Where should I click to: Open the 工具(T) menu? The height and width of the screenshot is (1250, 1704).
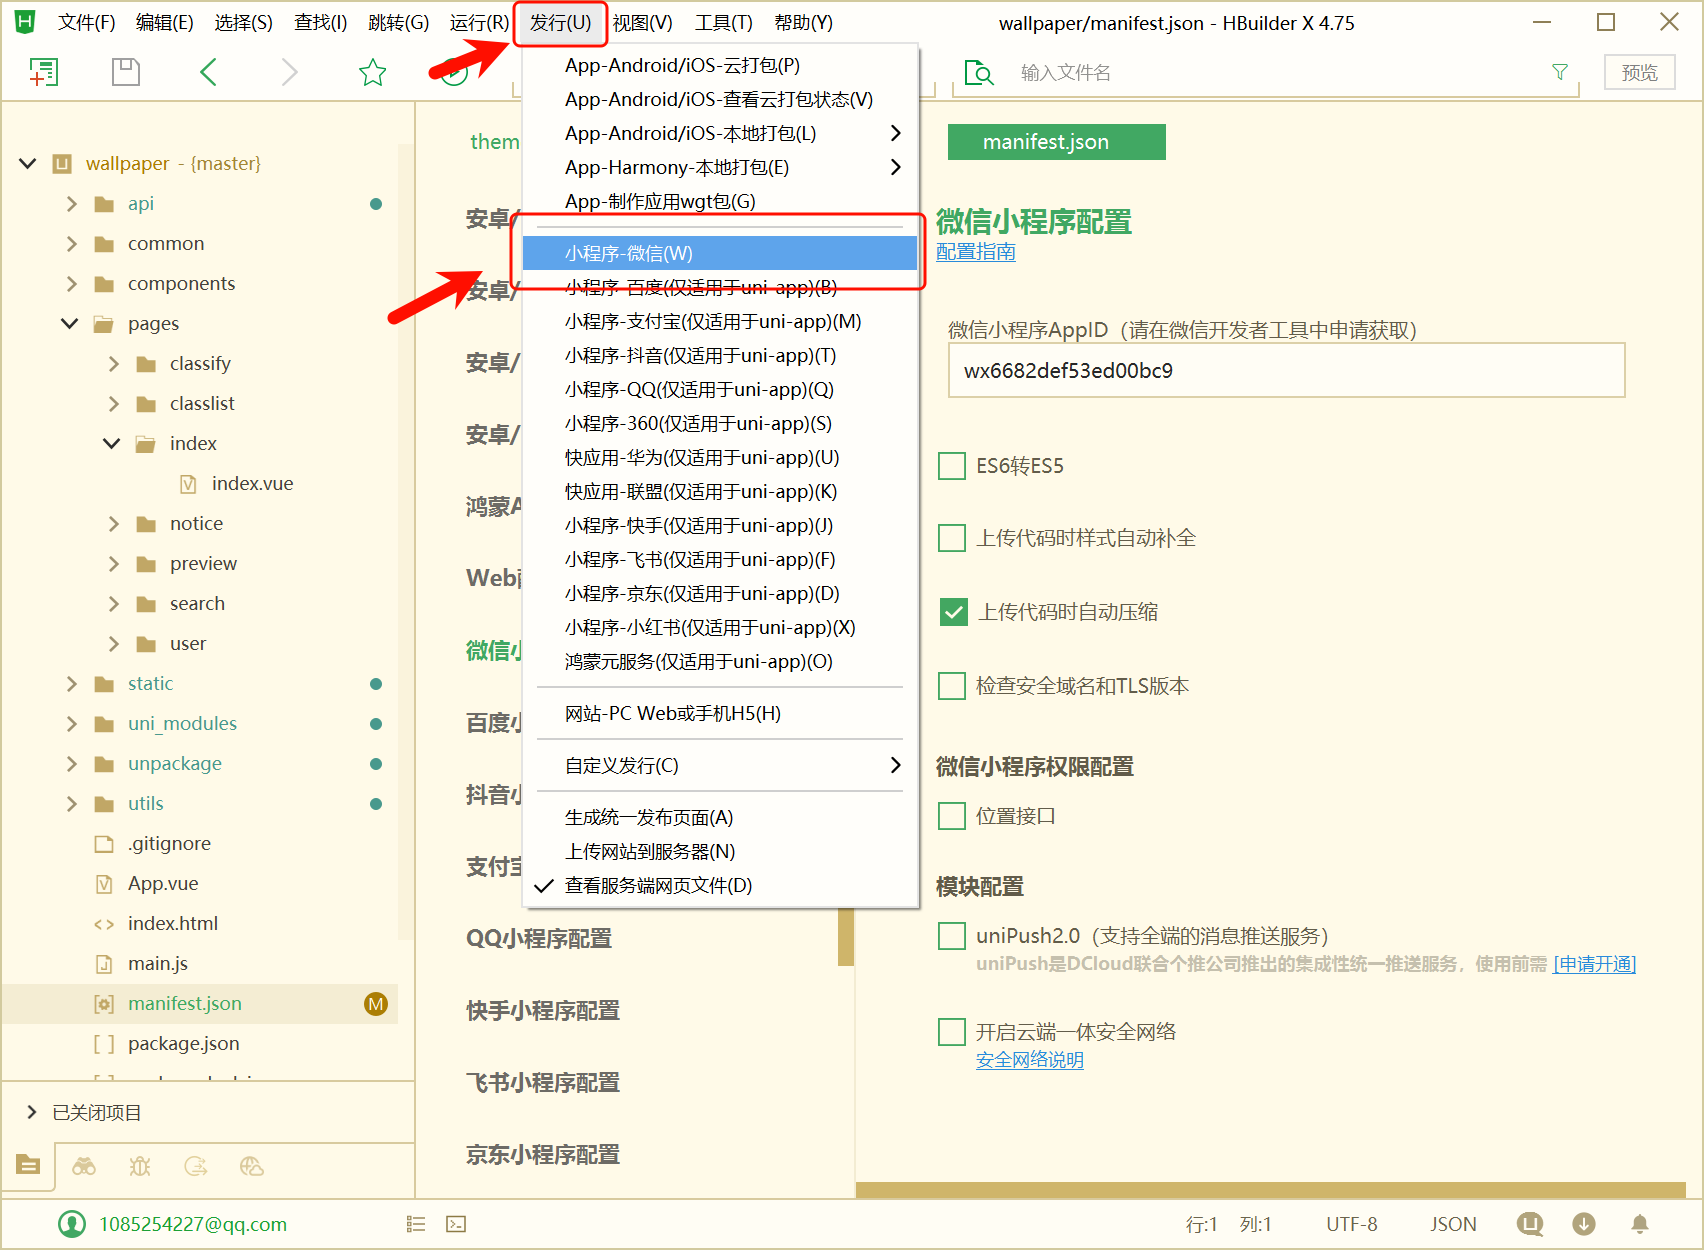(x=723, y=22)
